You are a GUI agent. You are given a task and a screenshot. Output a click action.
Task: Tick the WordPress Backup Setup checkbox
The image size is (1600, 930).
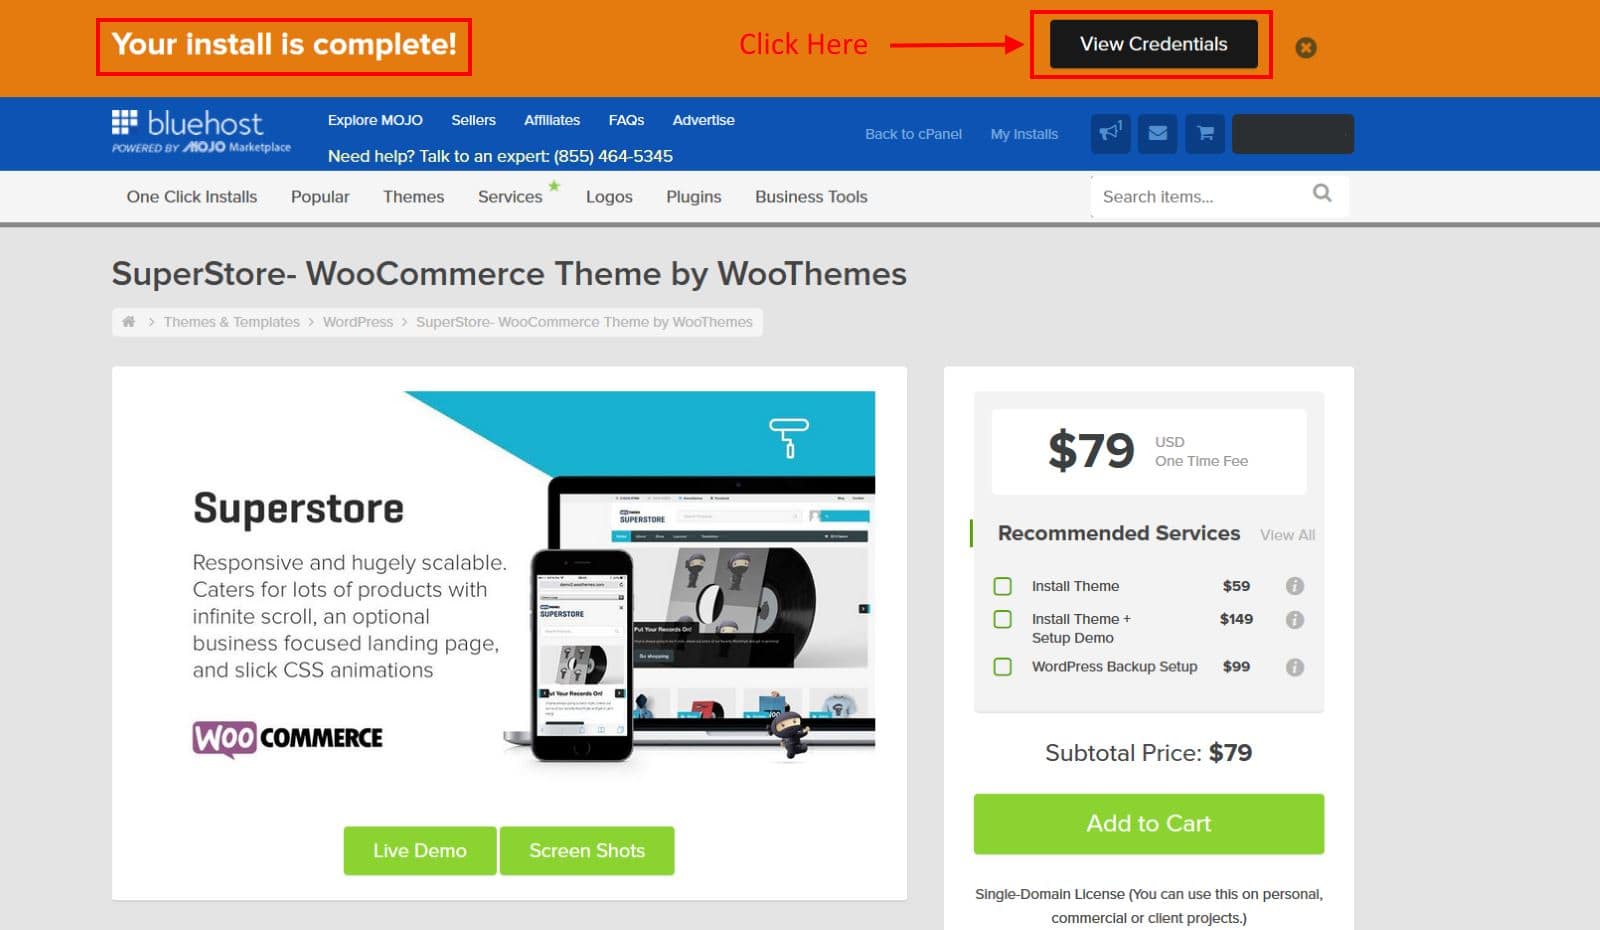click(x=1002, y=667)
